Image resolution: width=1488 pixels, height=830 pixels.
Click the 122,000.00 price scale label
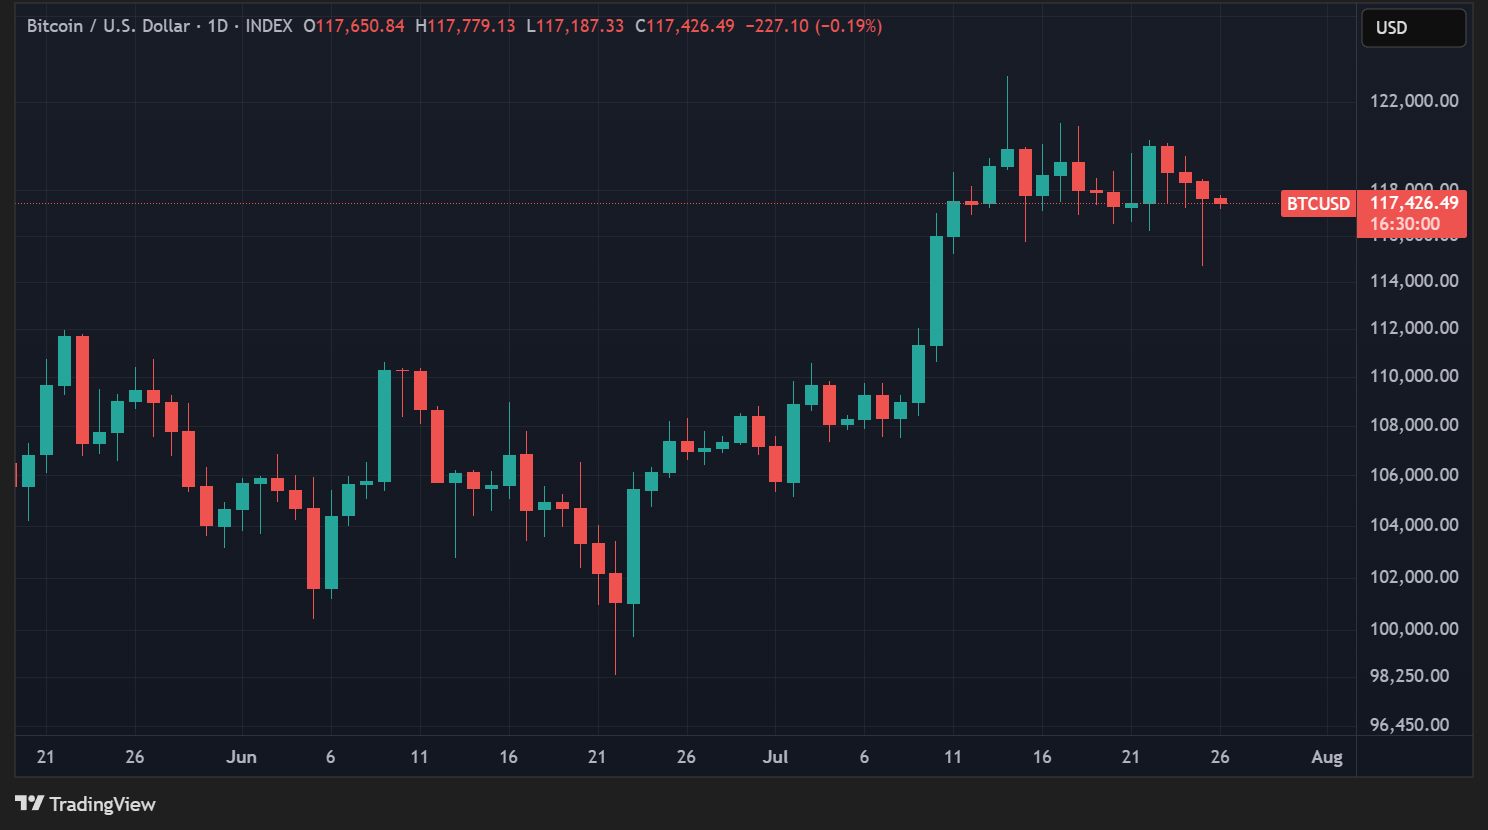[x=1413, y=100]
